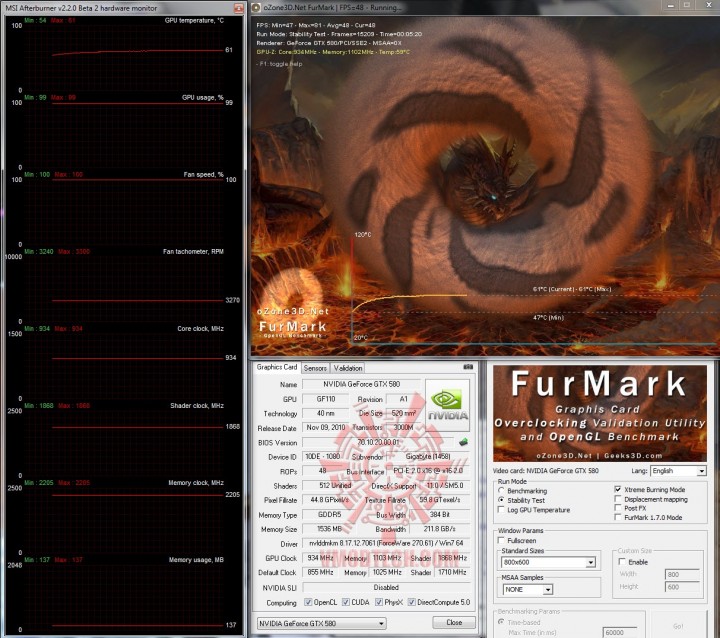Select the Time-based benchmarking option
The image size is (720, 638).
501,622
